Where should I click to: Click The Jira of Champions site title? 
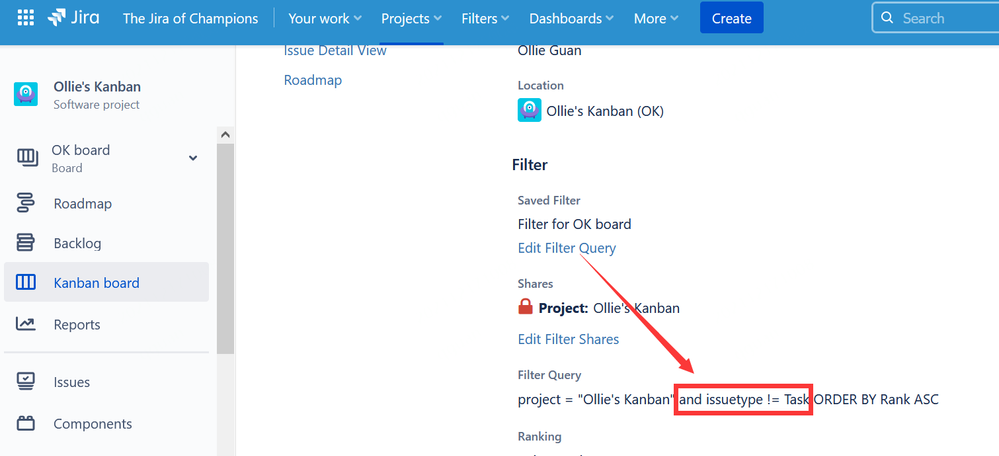click(190, 18)
